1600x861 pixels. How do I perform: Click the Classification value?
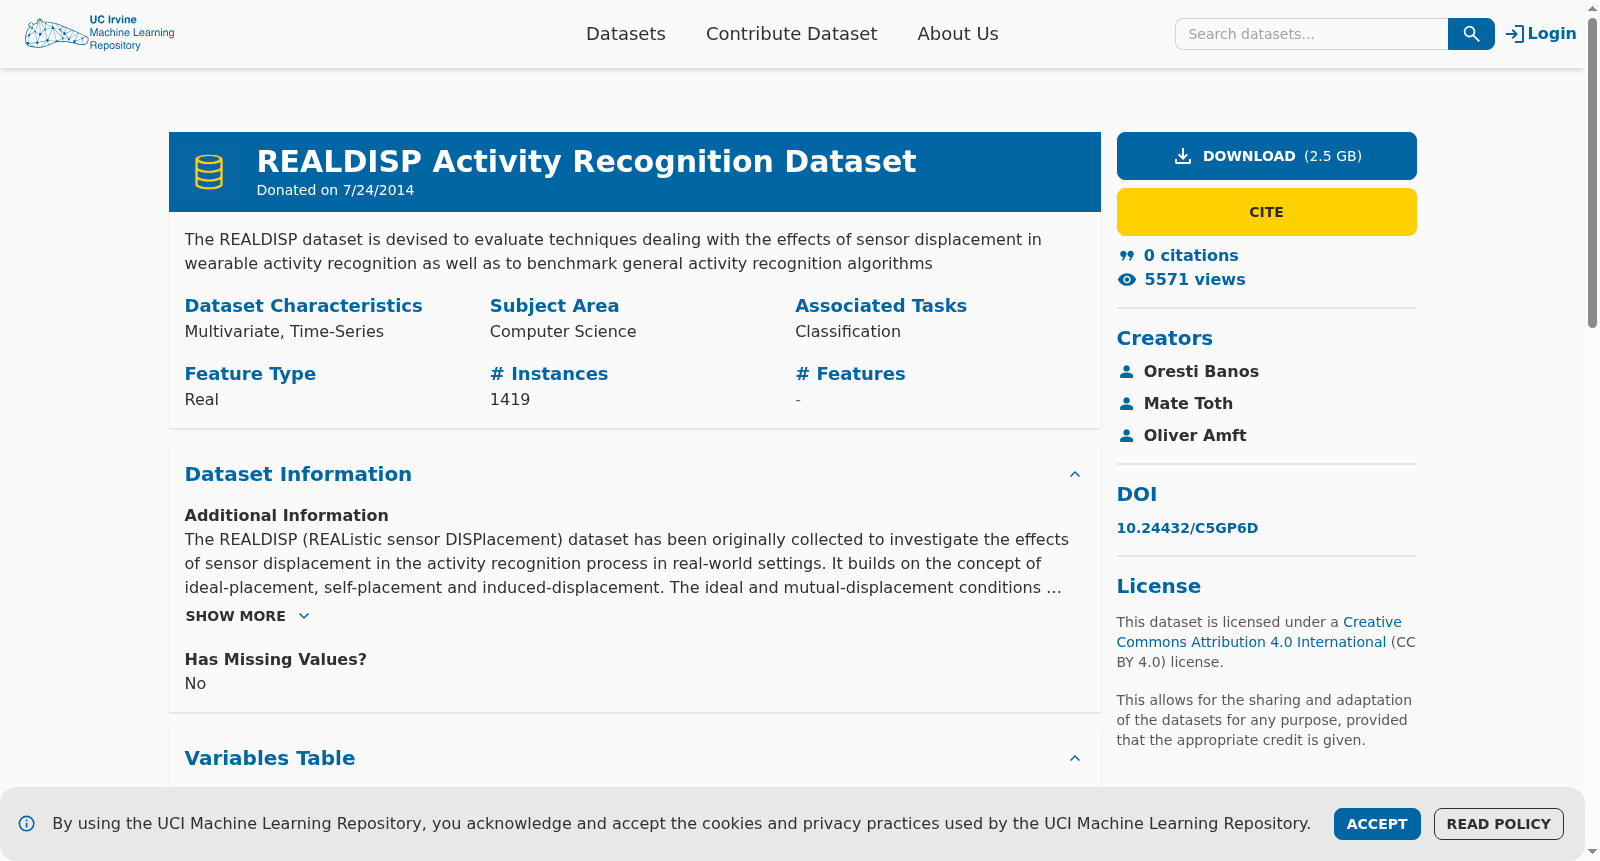click(x=848, y=332)
